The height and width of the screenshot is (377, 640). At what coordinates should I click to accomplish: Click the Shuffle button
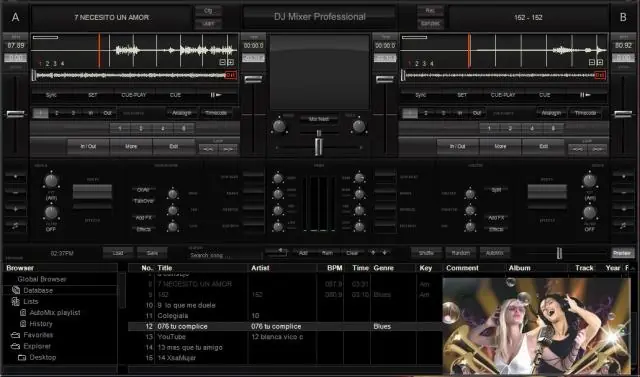click(x=426, y=253)
